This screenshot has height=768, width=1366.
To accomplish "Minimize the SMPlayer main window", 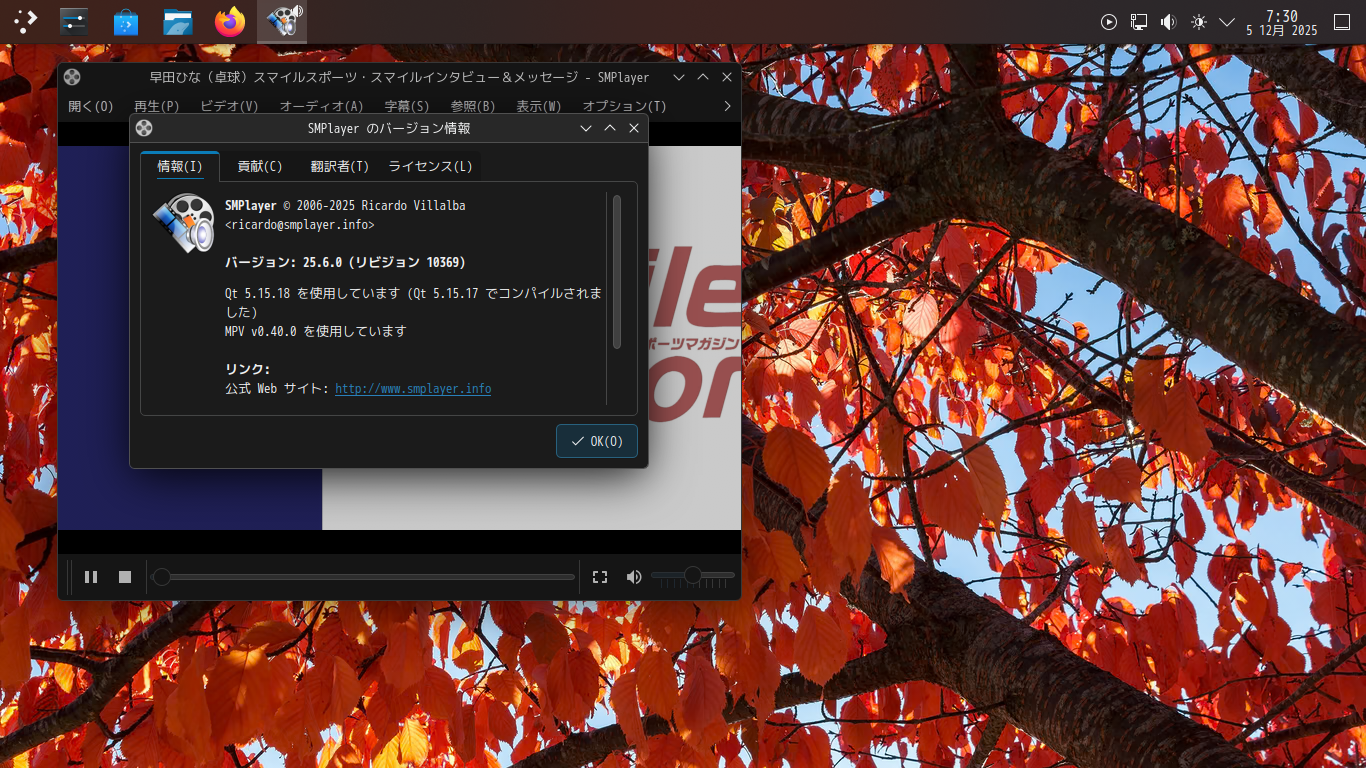I will [679, 77].
